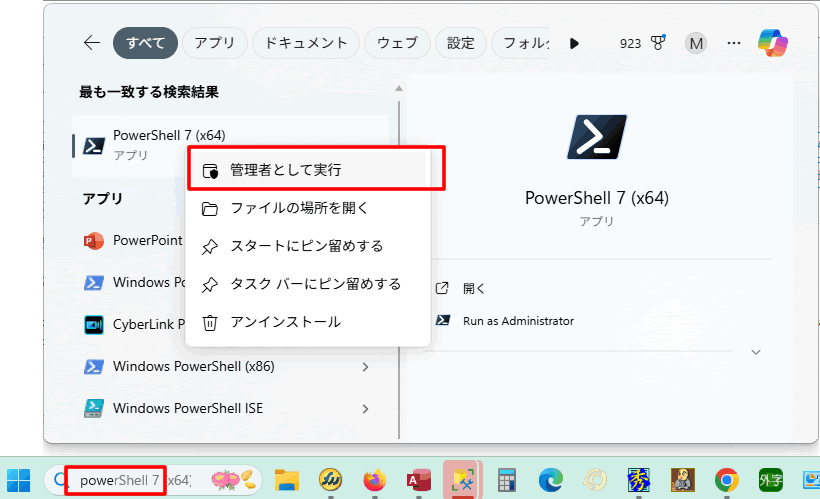This screenshot has height=499, width=820.
Task: Click the PowerShell 7 result icon
Action: [x=94, y=146]
